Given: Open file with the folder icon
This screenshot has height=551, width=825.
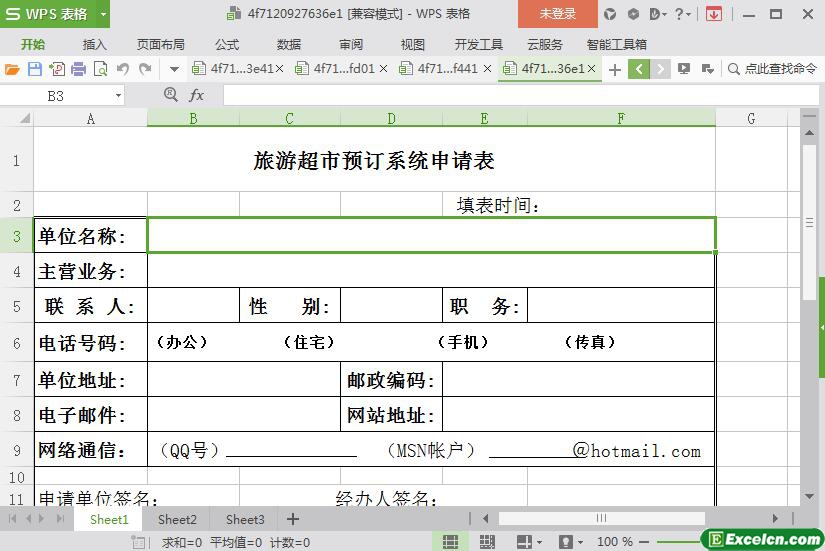Looking at the screenshot, I should click(12, 69).
